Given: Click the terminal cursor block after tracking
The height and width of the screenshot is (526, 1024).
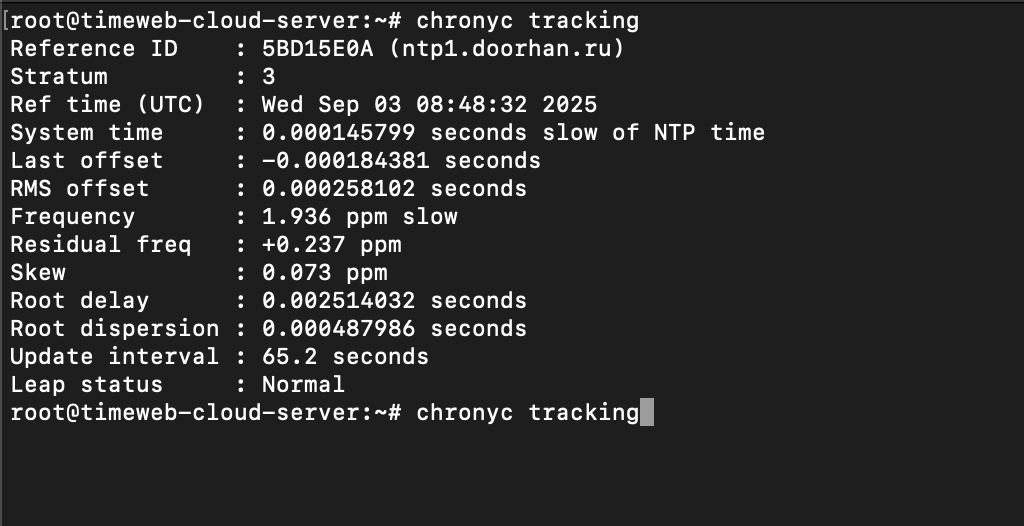Looking at the screenshot, I should coord(647,412).
